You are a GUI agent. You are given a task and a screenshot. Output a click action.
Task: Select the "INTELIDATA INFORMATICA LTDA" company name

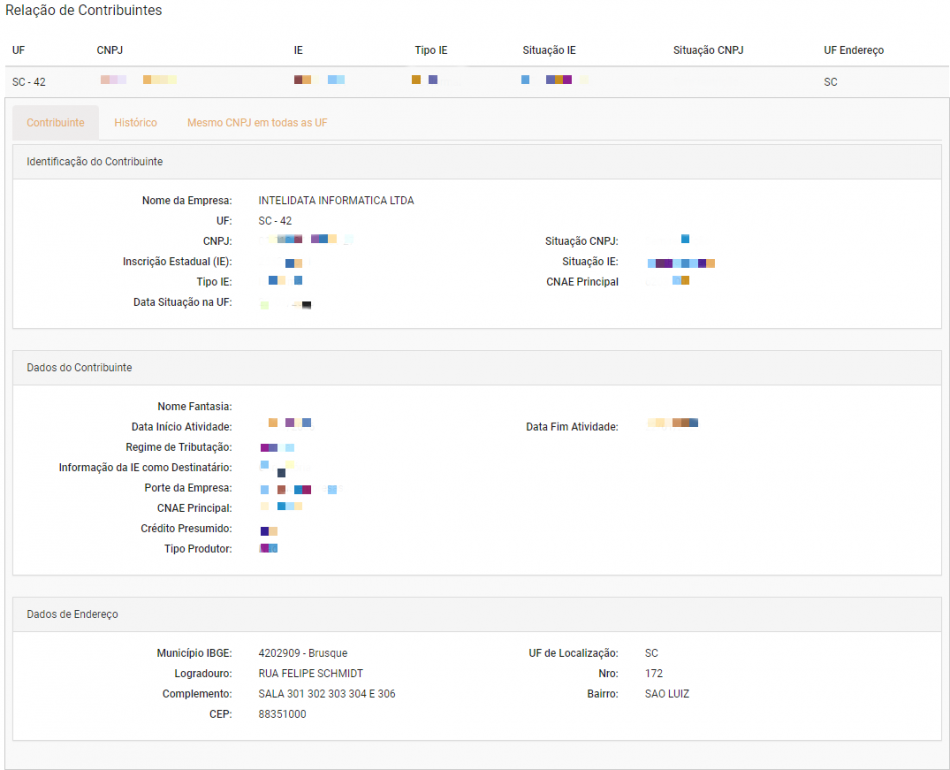(x=336, y=201)
